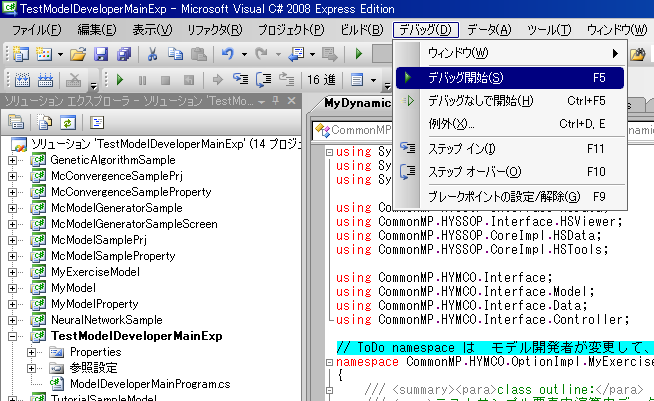The width and height of the screenshot is (654, 401).
Task: Click the Break All pause icon
Action: coord(143,80)
